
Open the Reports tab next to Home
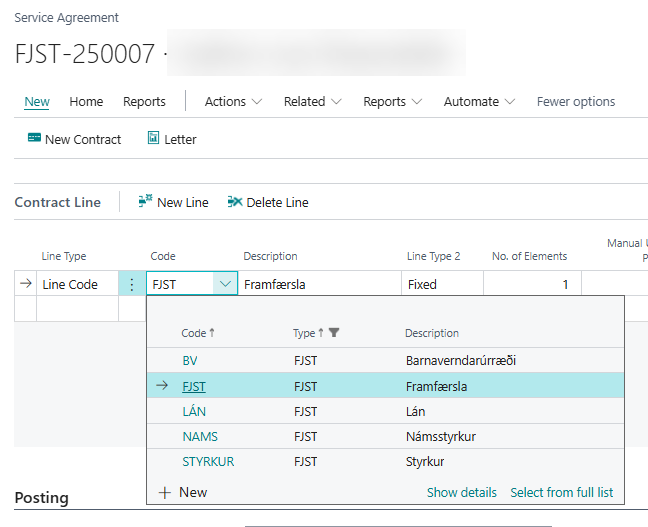144,101
